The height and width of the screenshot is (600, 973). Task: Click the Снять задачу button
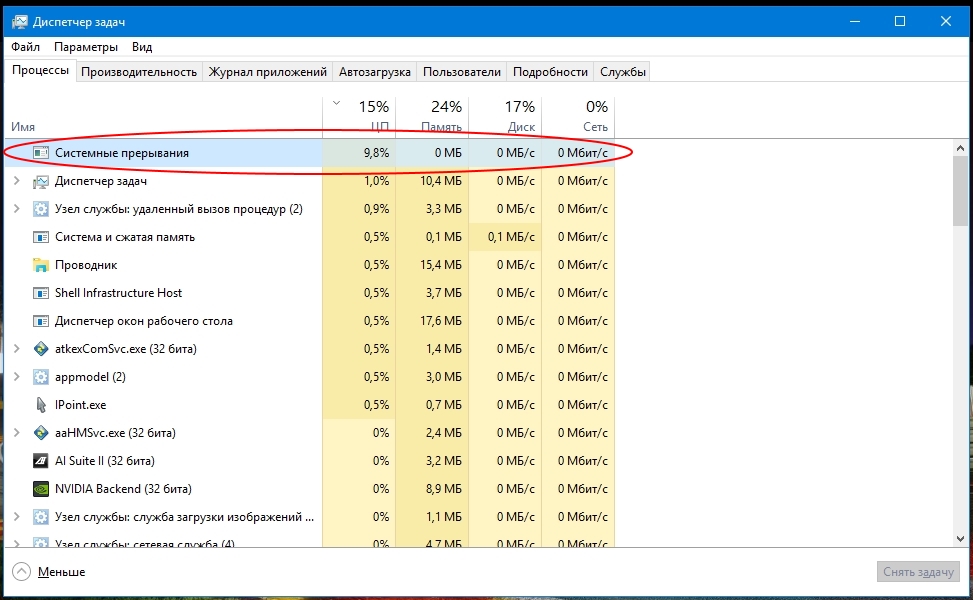point(920,572)
